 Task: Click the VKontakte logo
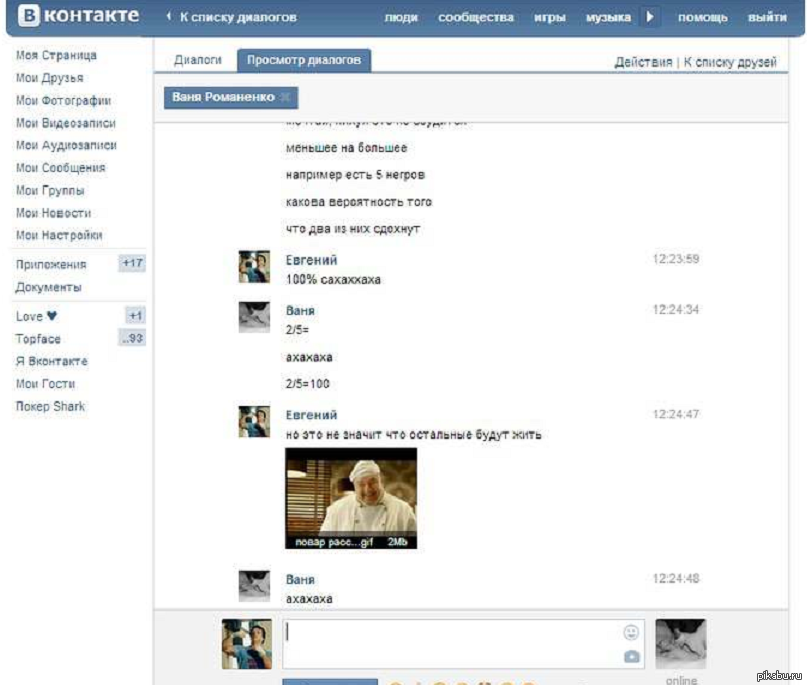click(x=75, y=17)
